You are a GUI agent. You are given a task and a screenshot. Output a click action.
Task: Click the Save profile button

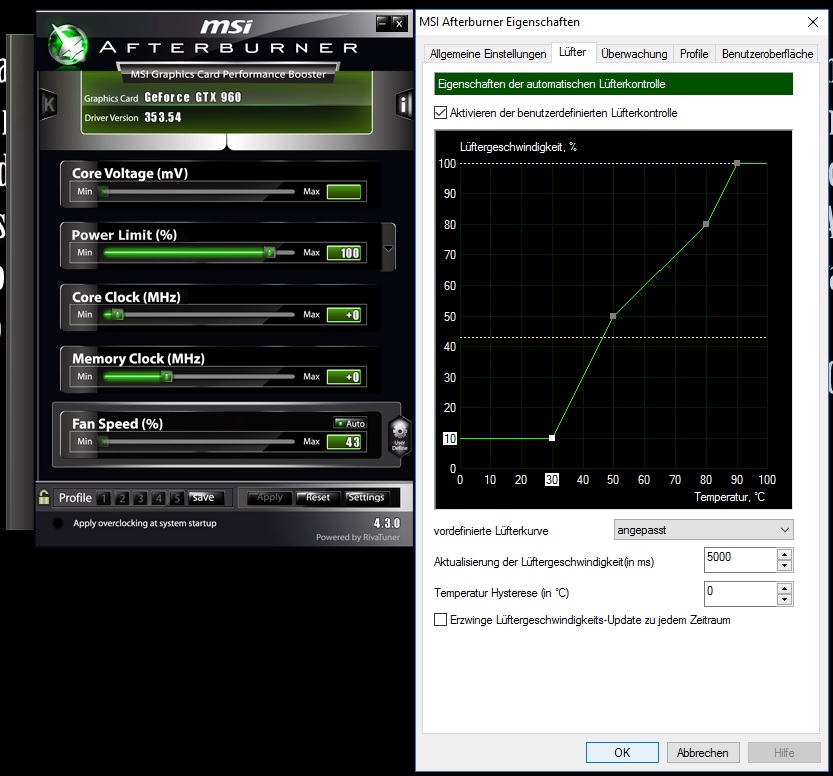pos(206,497)
